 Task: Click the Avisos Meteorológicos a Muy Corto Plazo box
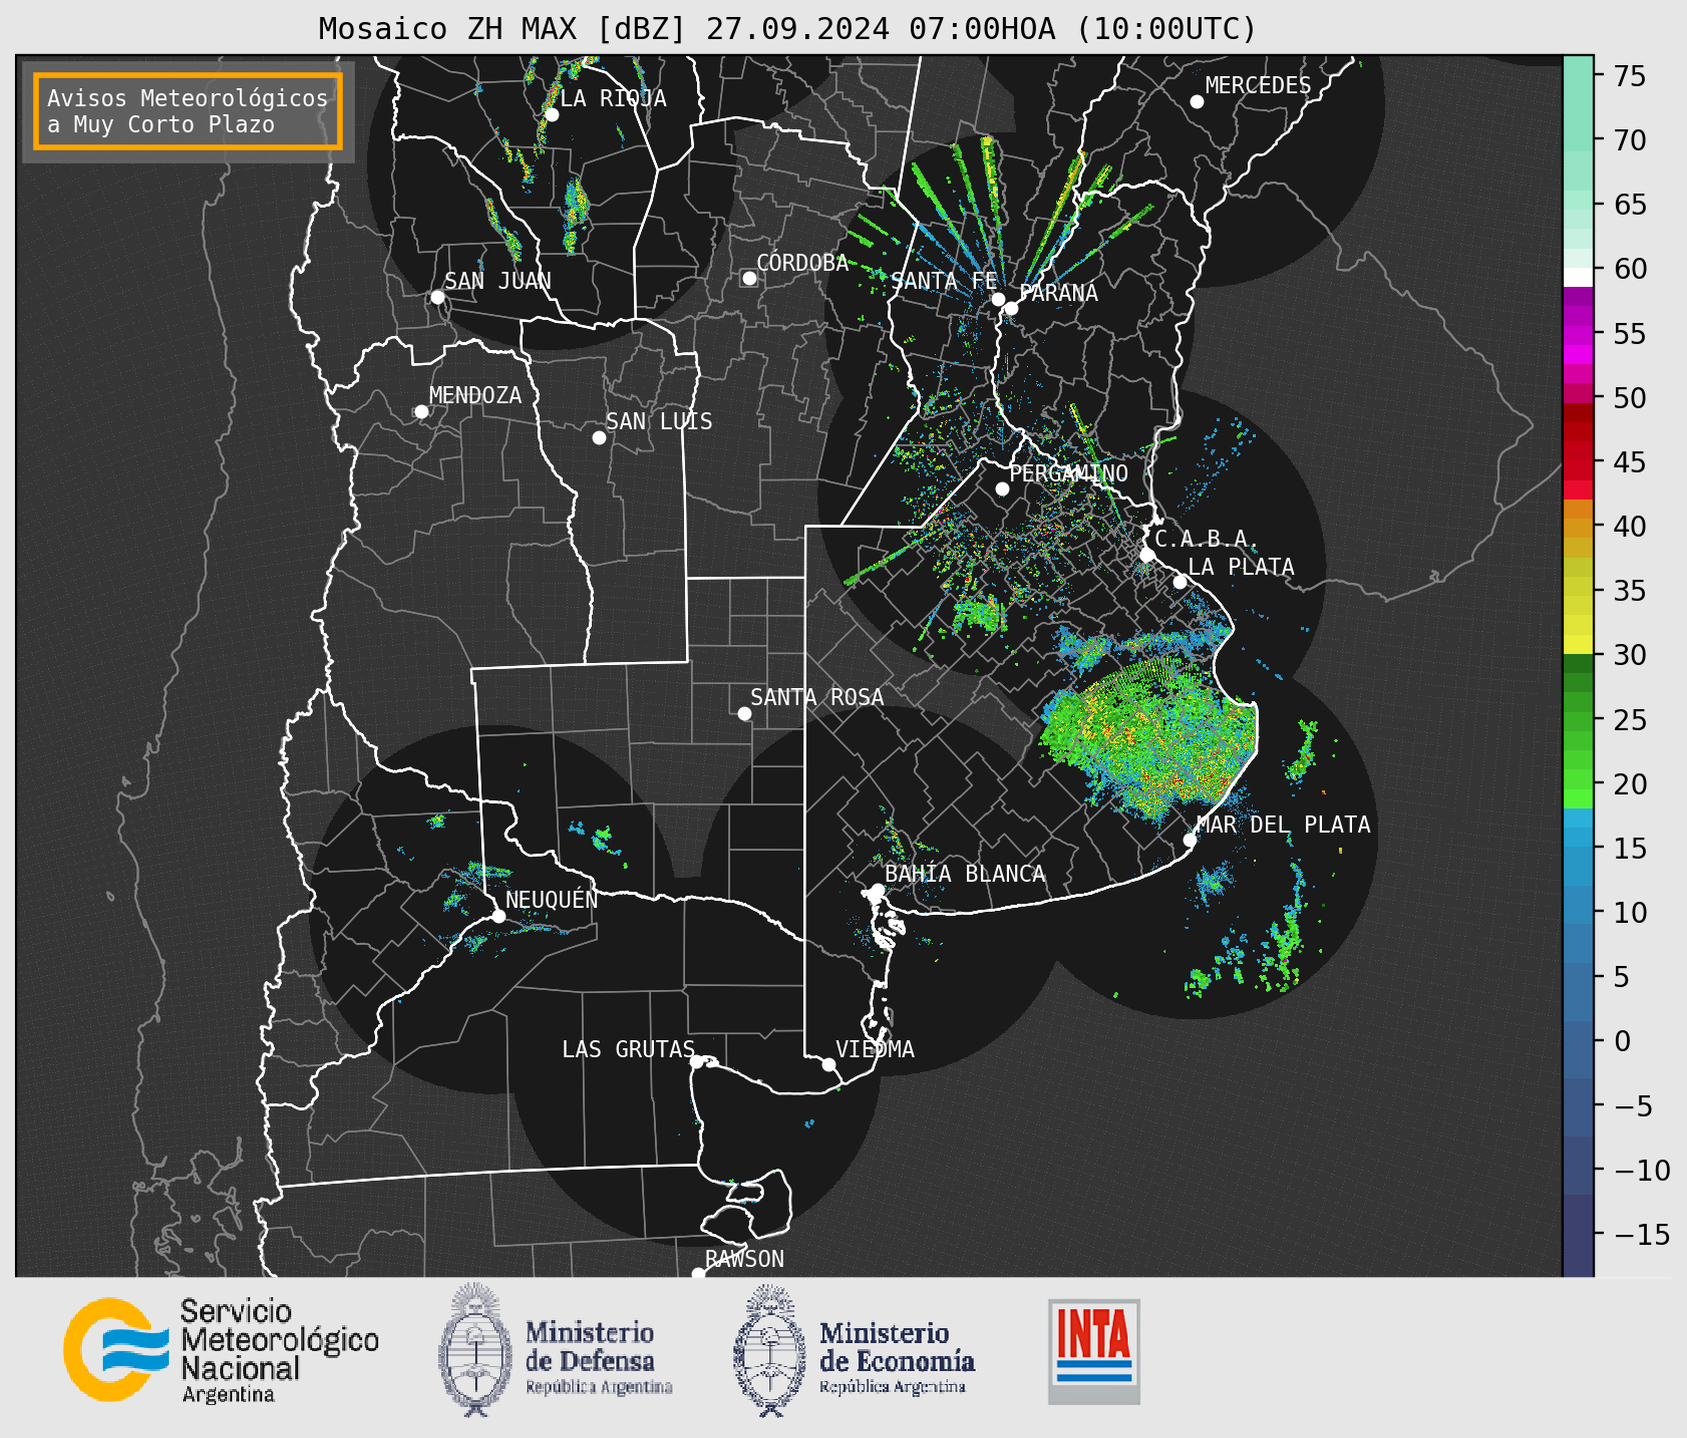[x=188, y=111]
